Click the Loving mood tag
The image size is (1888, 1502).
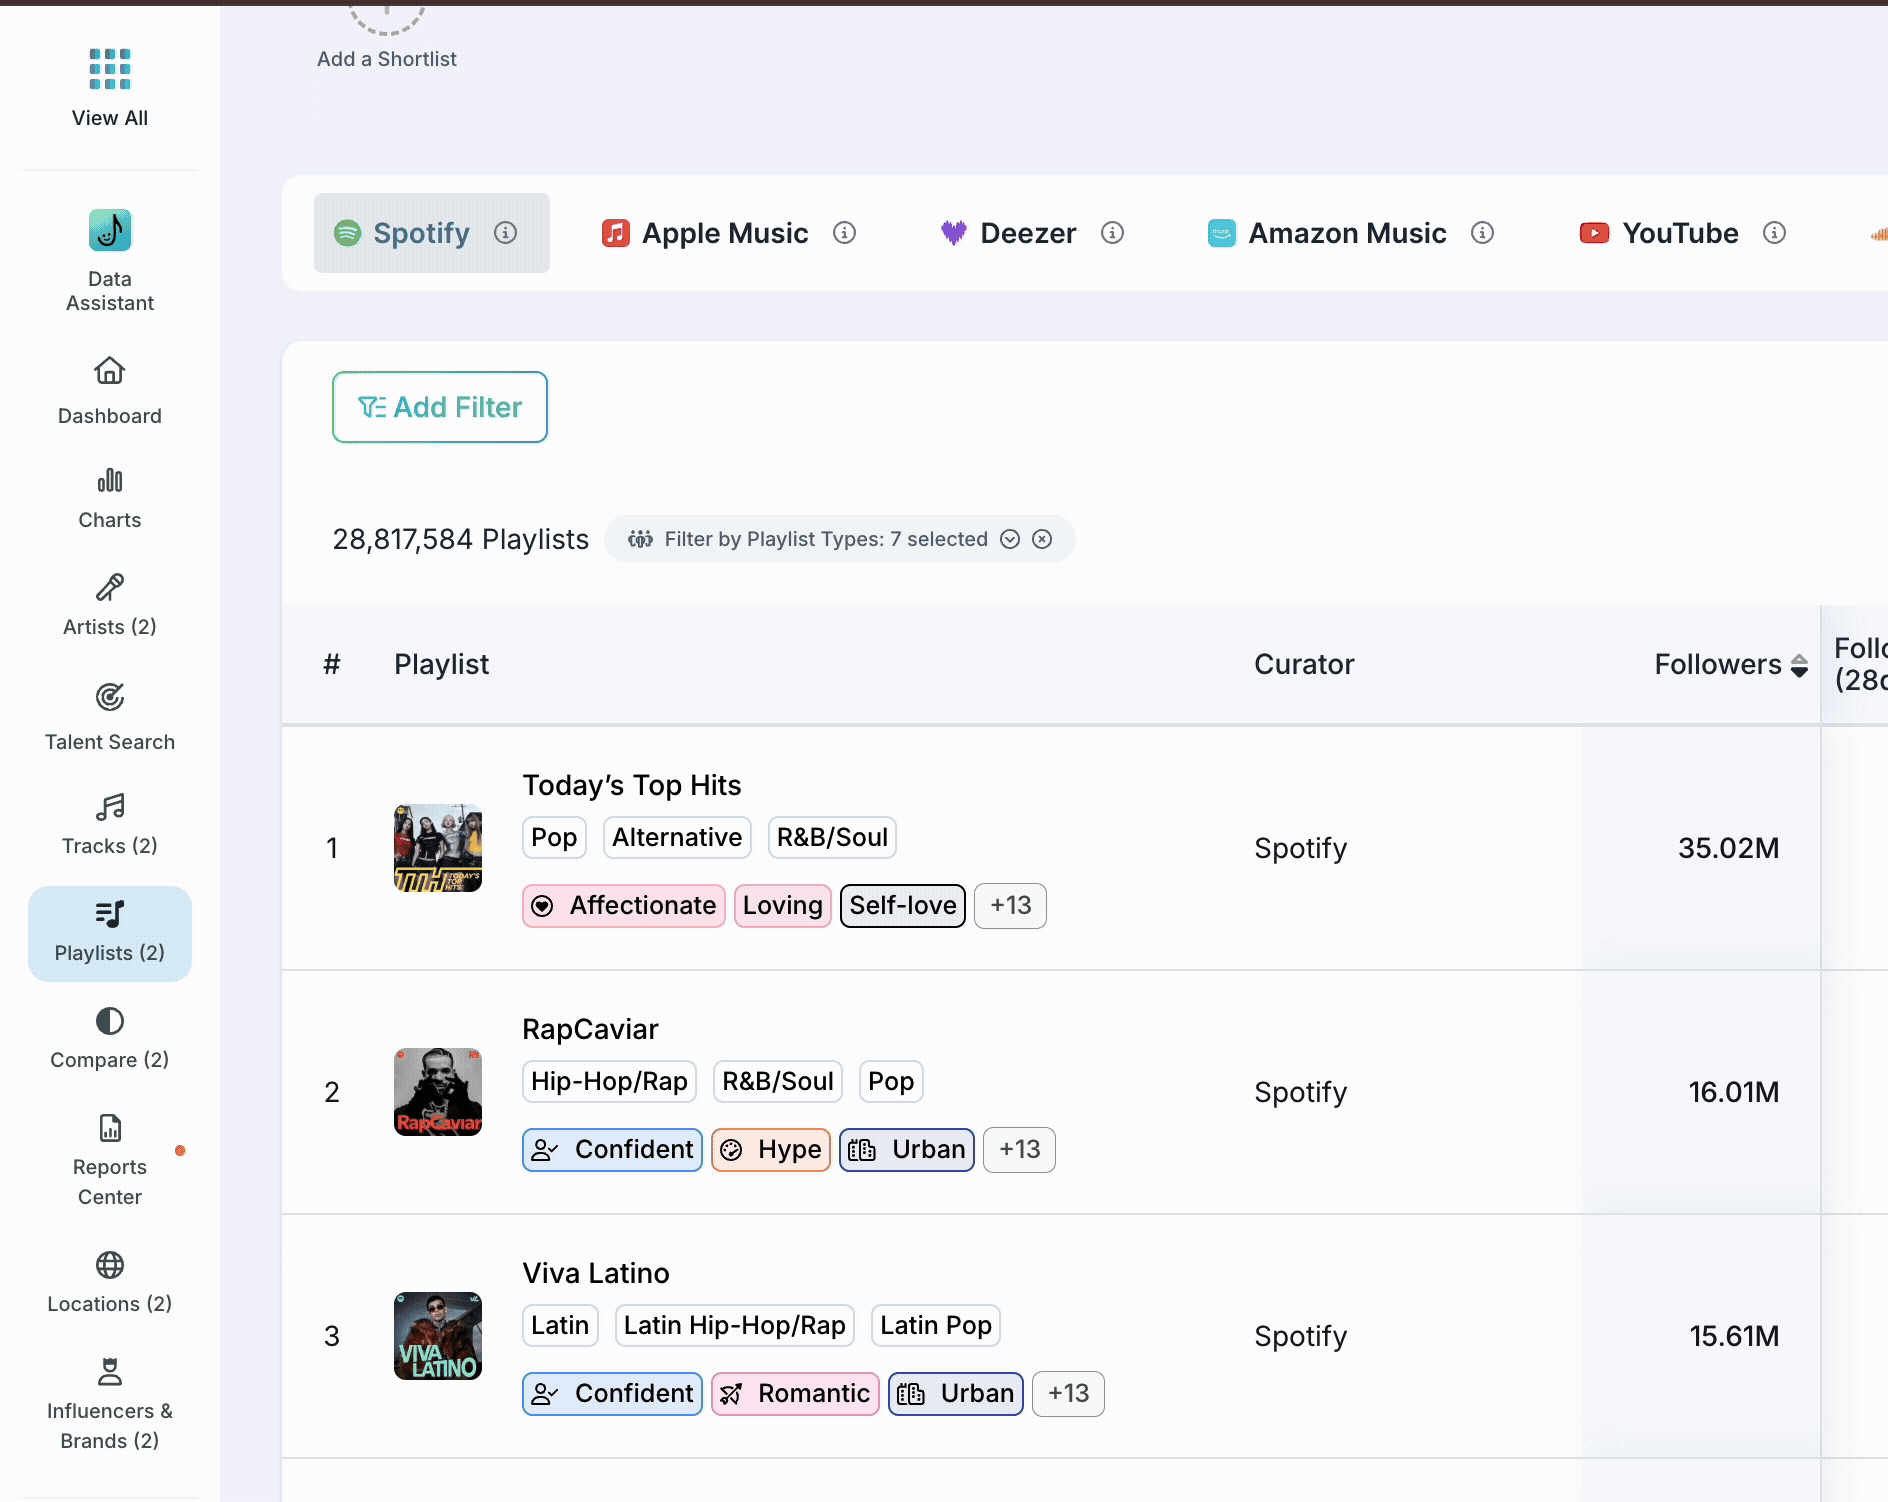783,905
